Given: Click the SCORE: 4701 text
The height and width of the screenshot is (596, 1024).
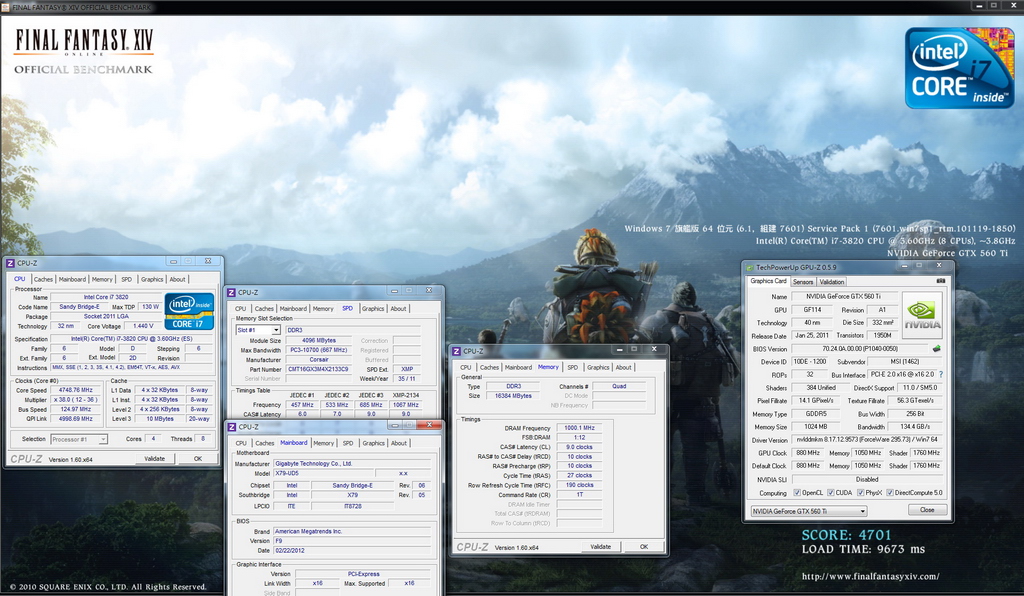Looking at the screenshot, I should pos(846,535).
